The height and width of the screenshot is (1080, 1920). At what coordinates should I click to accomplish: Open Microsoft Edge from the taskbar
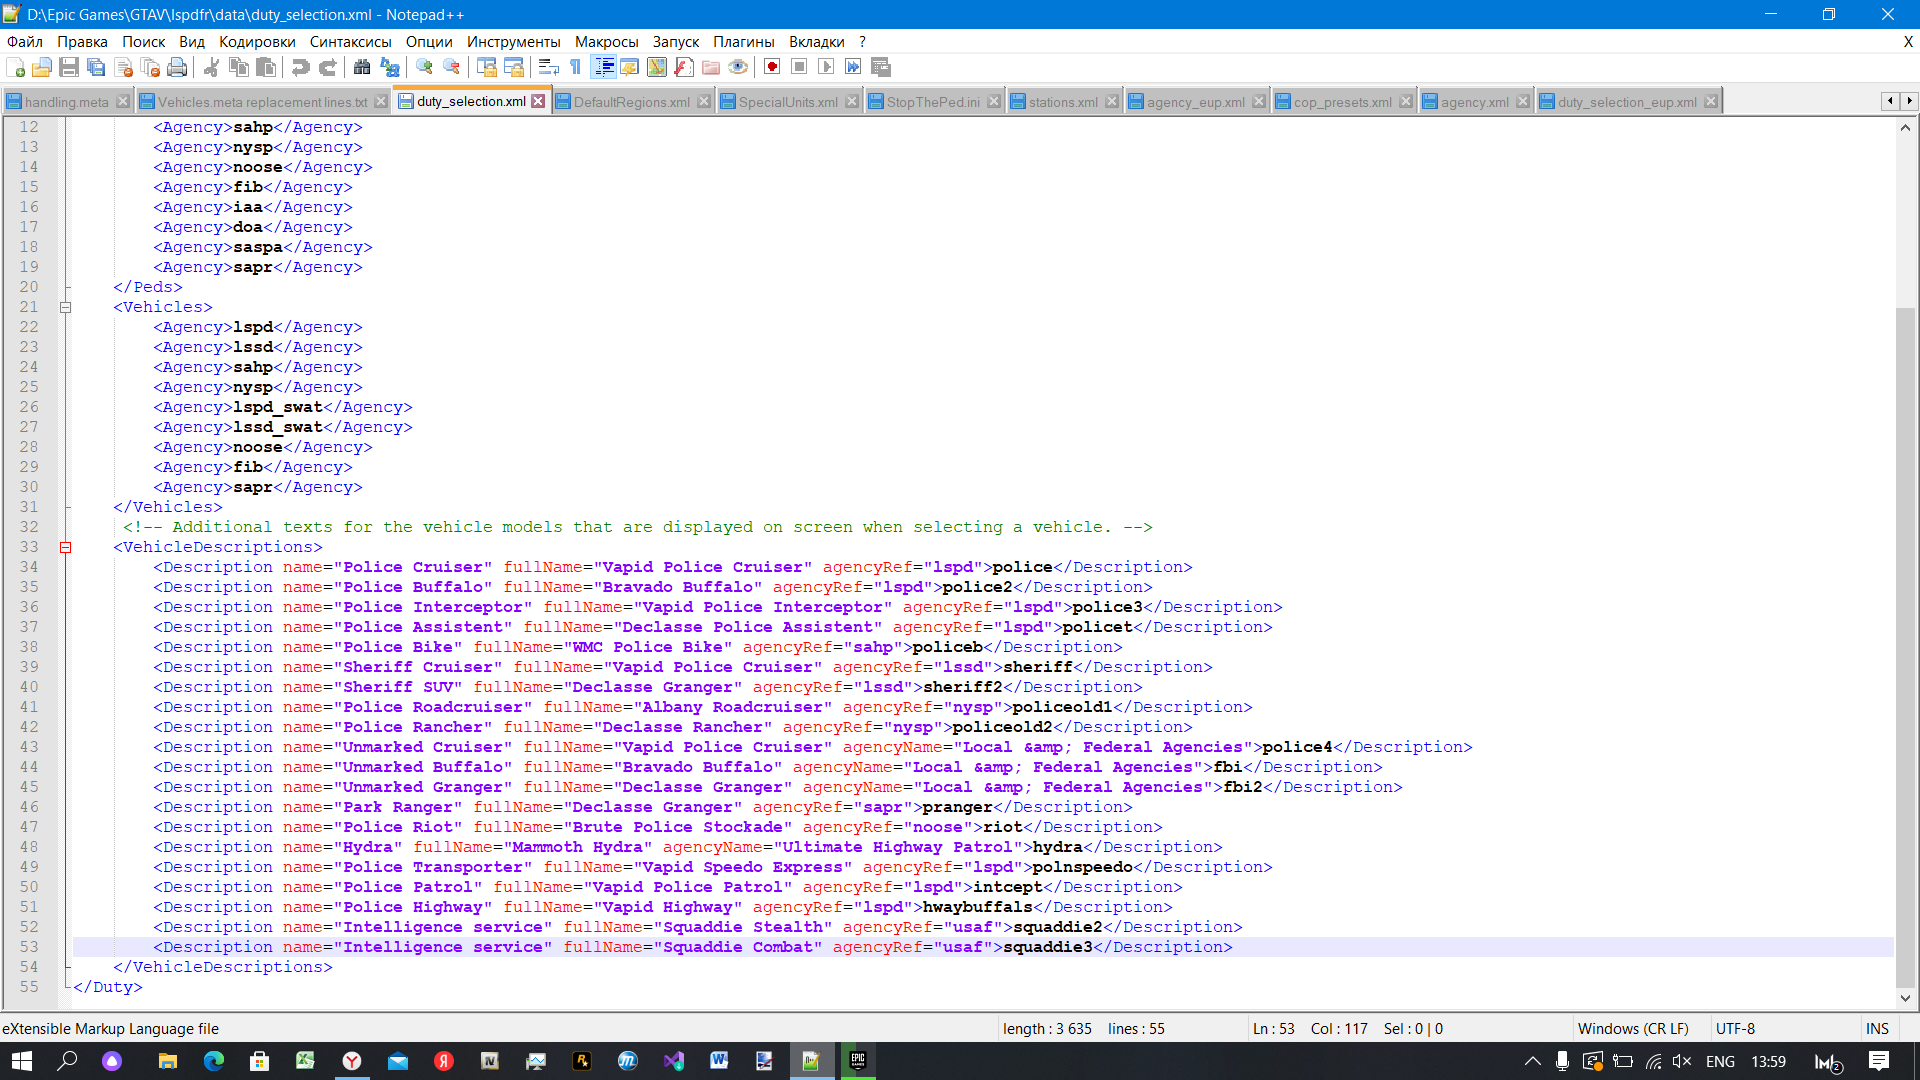coord(214,1061)
